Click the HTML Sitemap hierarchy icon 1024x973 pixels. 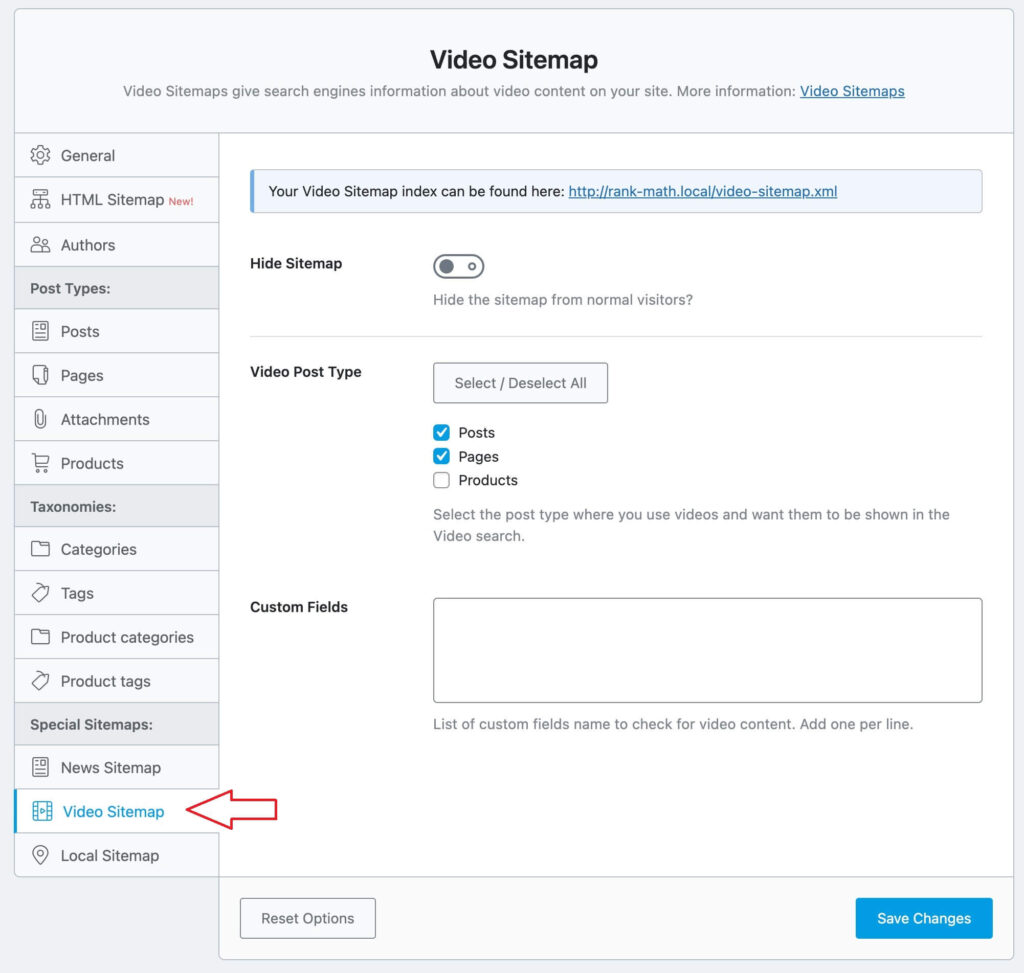coord(40,200)
